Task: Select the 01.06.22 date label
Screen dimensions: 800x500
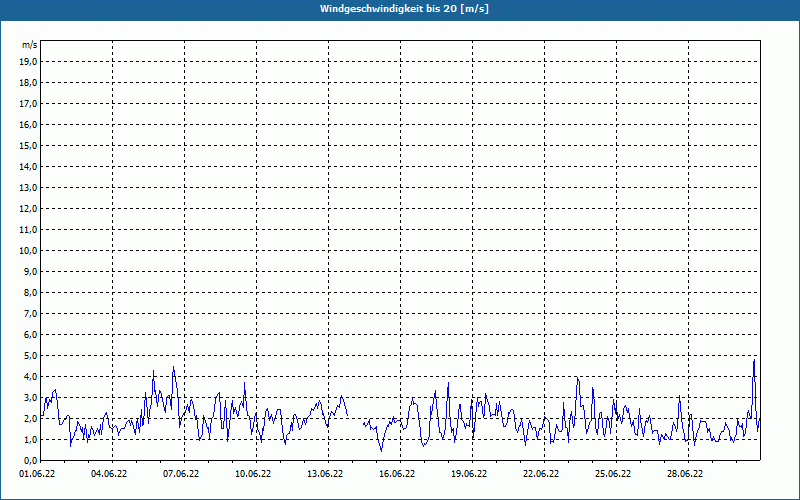Action: tap(37, 474)
